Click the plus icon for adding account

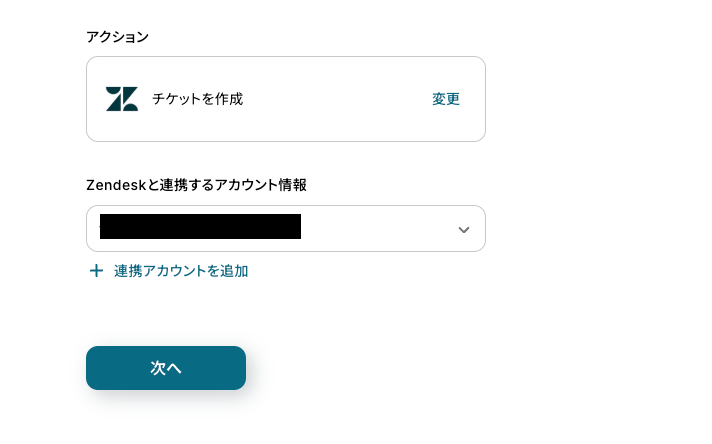(x=96, y=271)
